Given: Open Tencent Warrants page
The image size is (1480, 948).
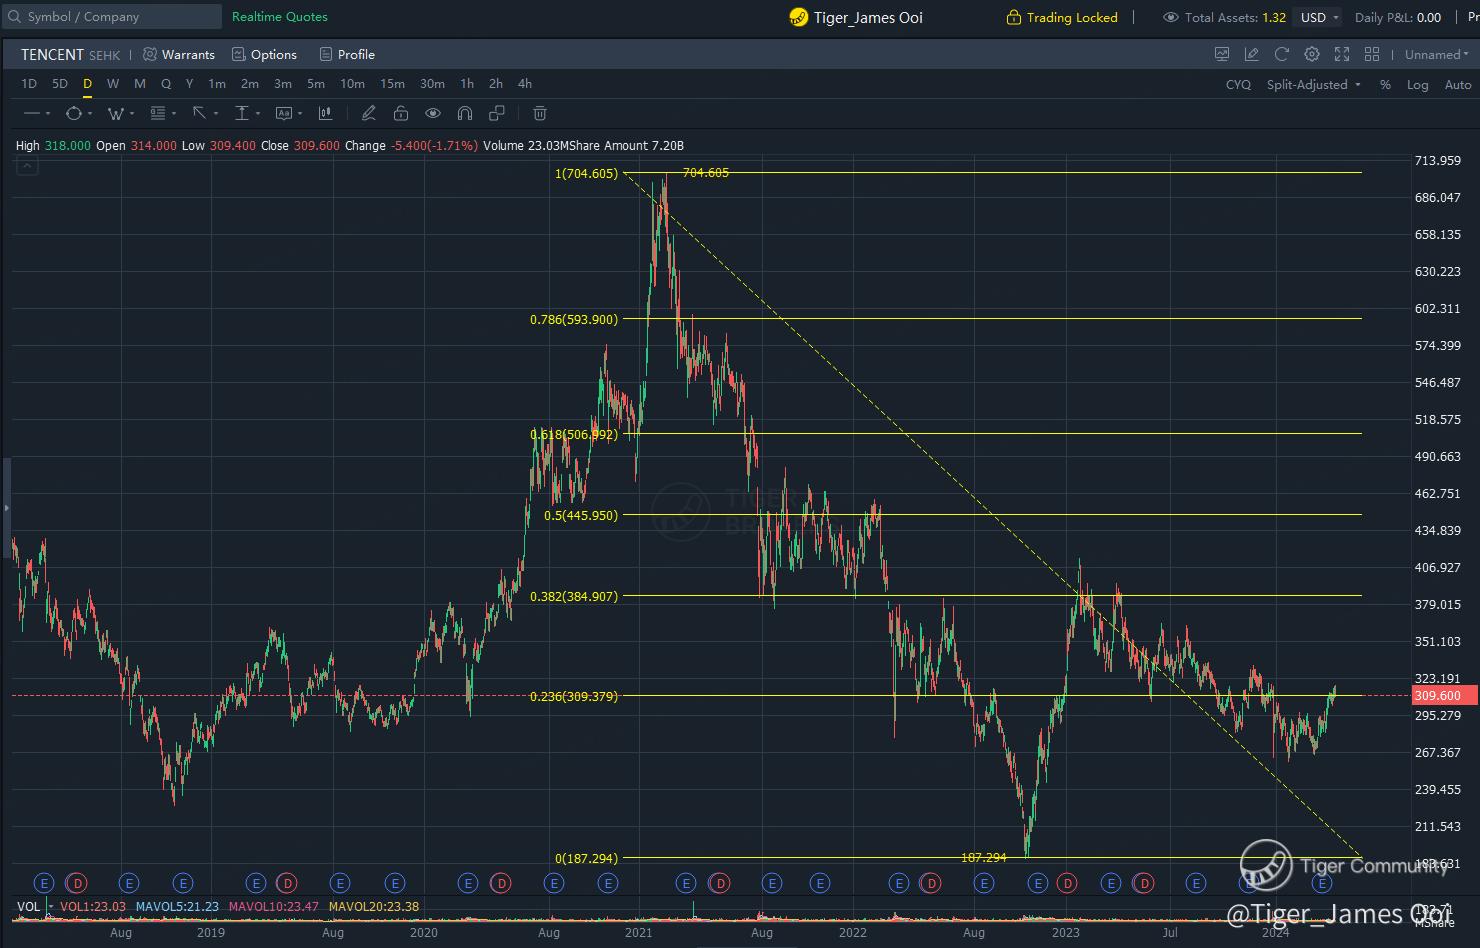Looking at the screenshot, I should pos(179,55).
